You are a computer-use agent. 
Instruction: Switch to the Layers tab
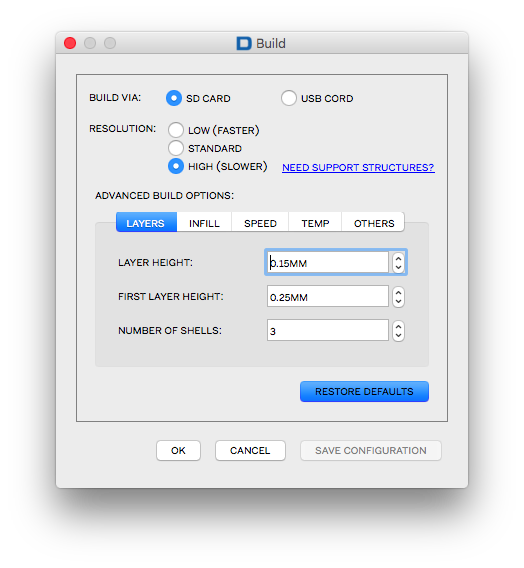click(x=146, y=222)
